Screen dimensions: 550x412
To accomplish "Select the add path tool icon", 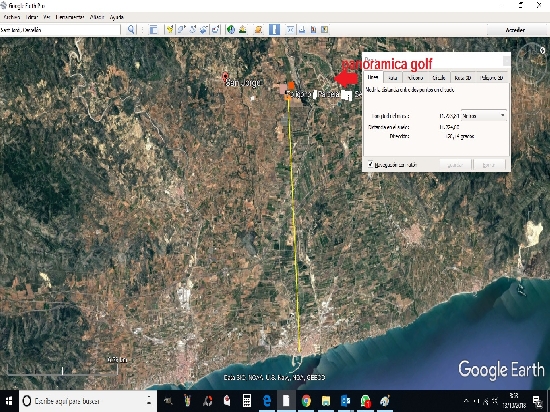I will (193, 30).
